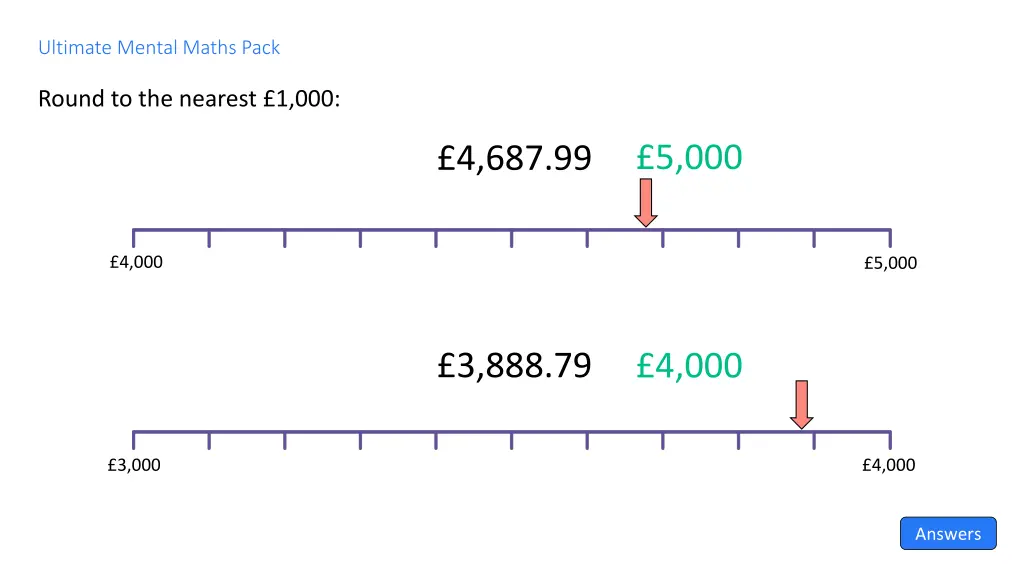Select the 'Round to the nearest £1,000:' instruction text
Image resolution: width=1024 pixels, height=576 pixels.
coord(189,99)
